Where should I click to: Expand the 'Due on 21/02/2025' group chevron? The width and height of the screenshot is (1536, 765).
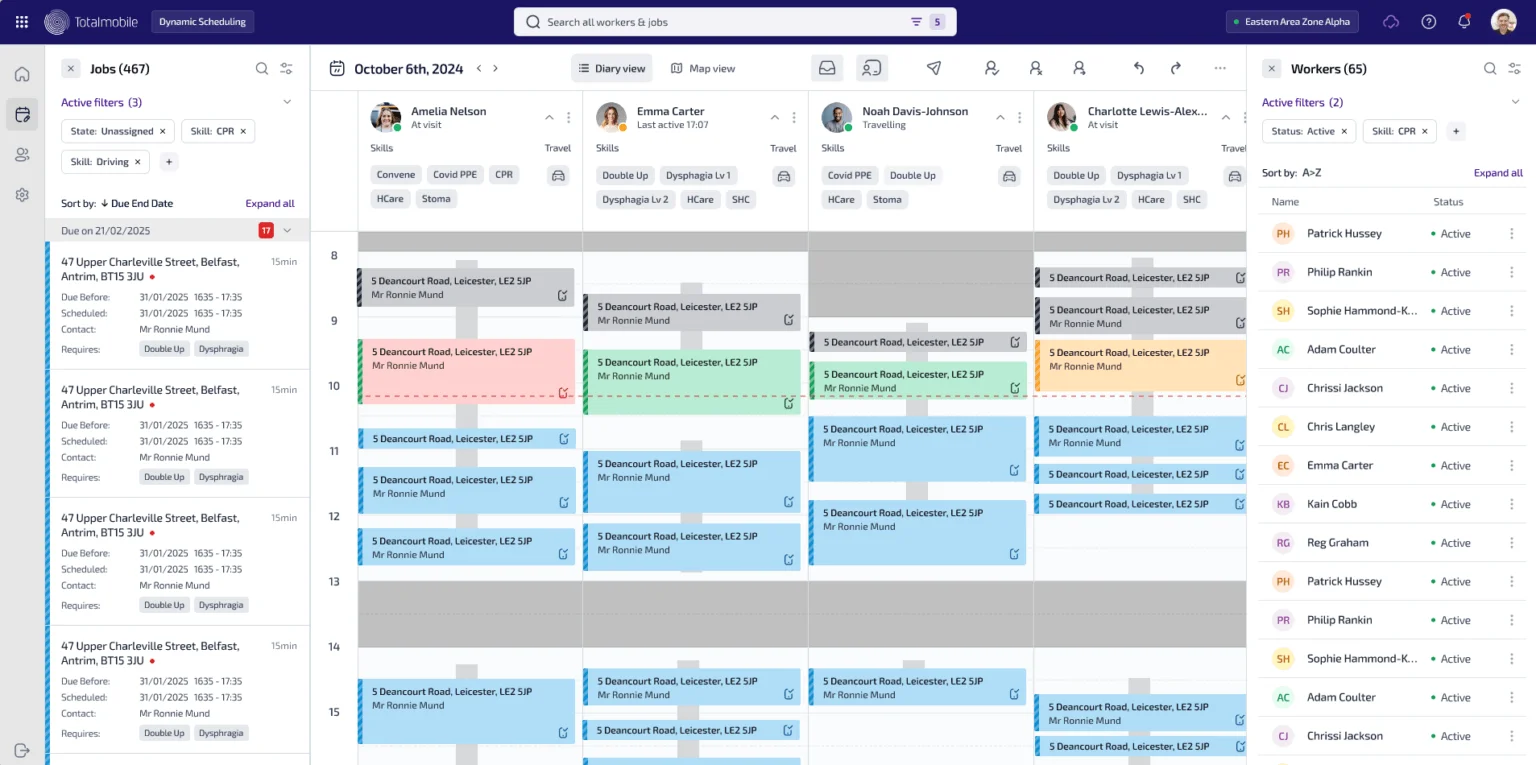point(287,230)
